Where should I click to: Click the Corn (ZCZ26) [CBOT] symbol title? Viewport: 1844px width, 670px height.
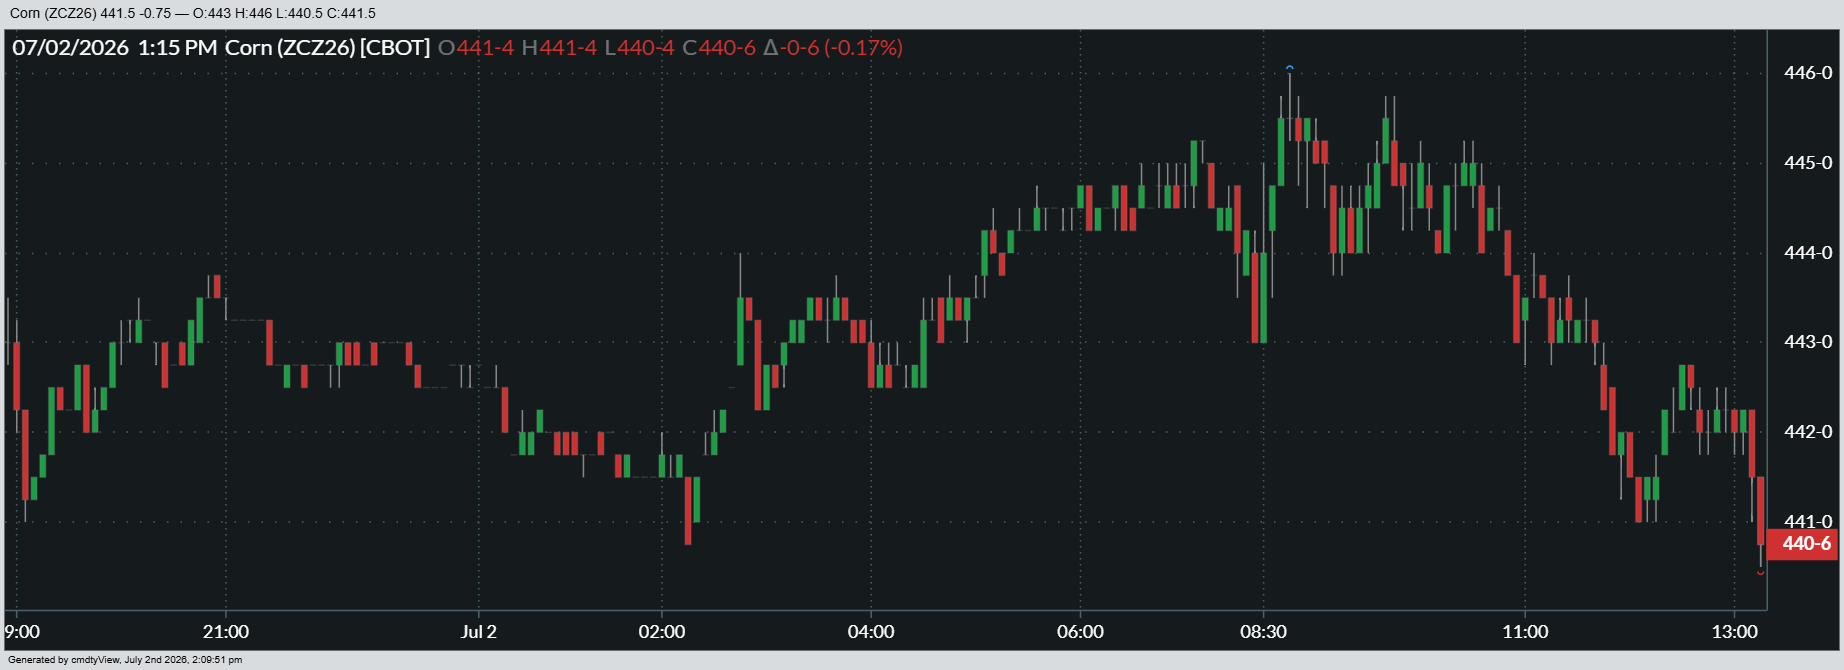327,47
